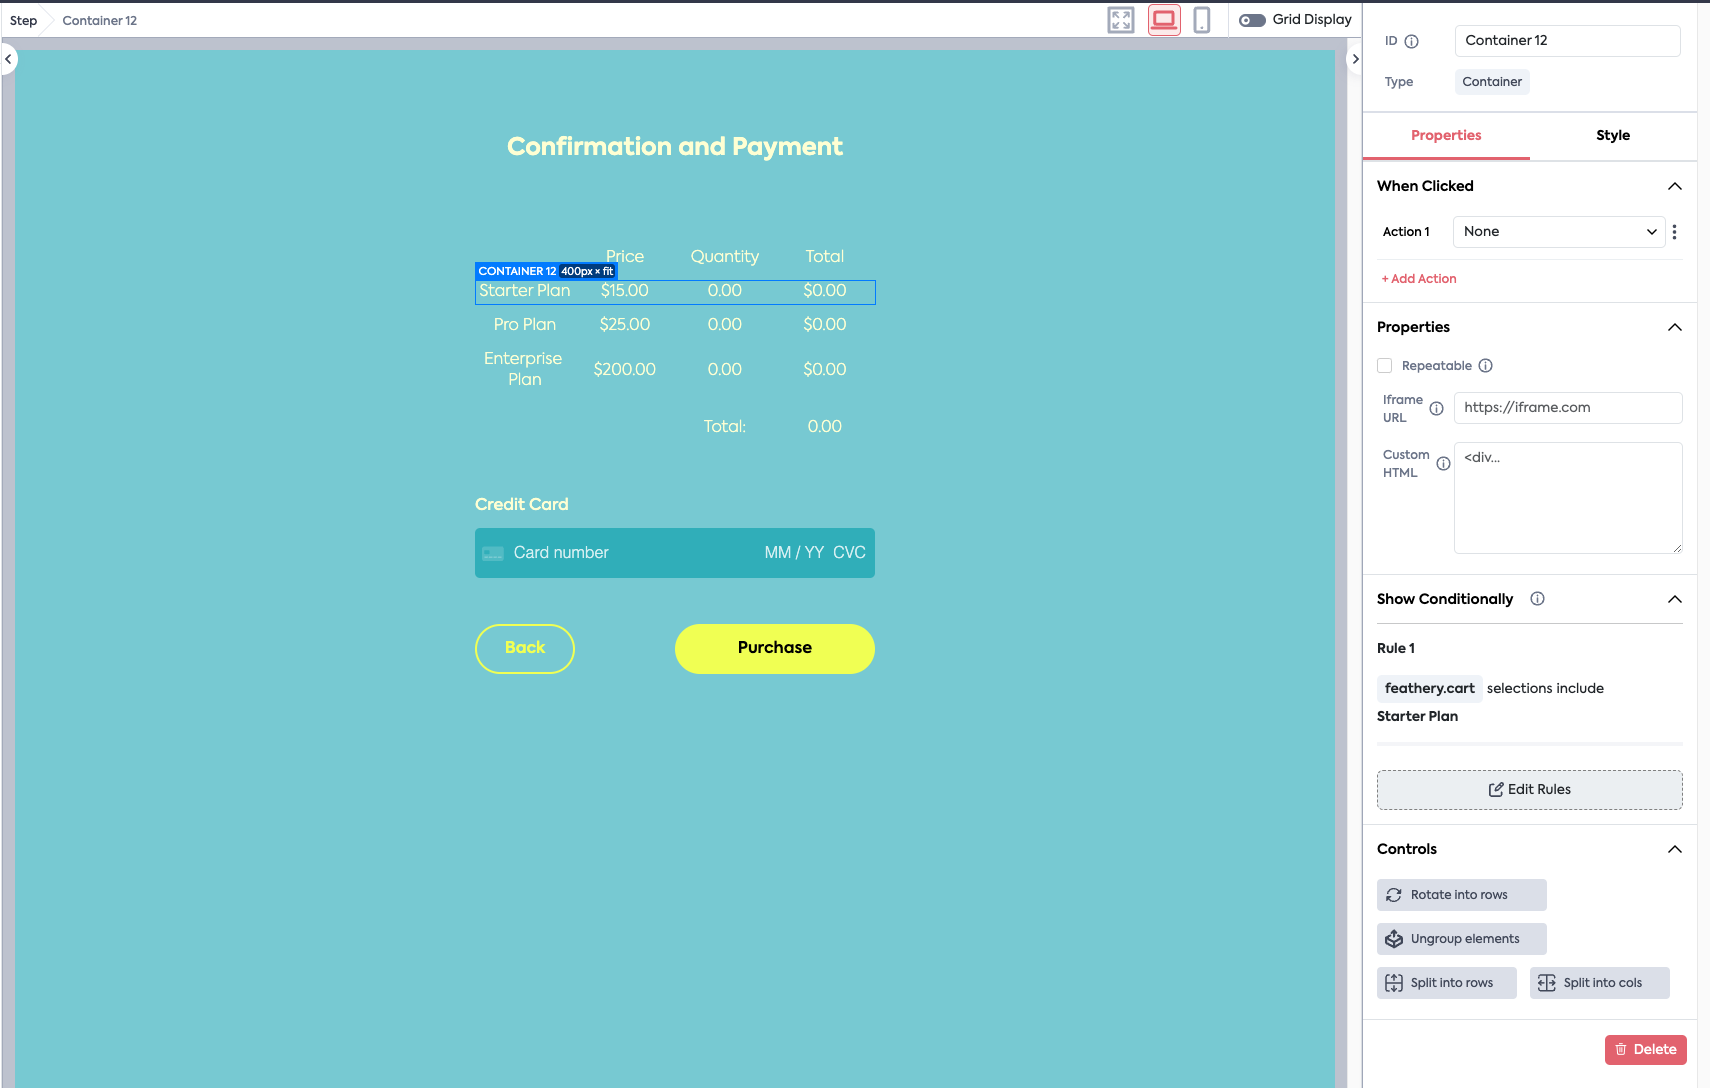The image size is (1710, 1088).
Task: Enable the Repeatable checkbox
Action: coord(1385,366)
